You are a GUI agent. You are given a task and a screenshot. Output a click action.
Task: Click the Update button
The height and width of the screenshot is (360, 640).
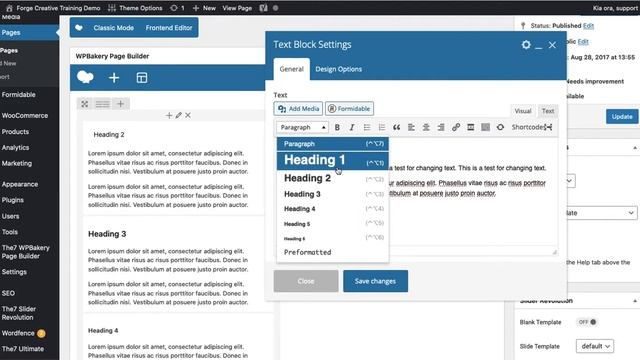pyautogui.click(x=622, y=117)
